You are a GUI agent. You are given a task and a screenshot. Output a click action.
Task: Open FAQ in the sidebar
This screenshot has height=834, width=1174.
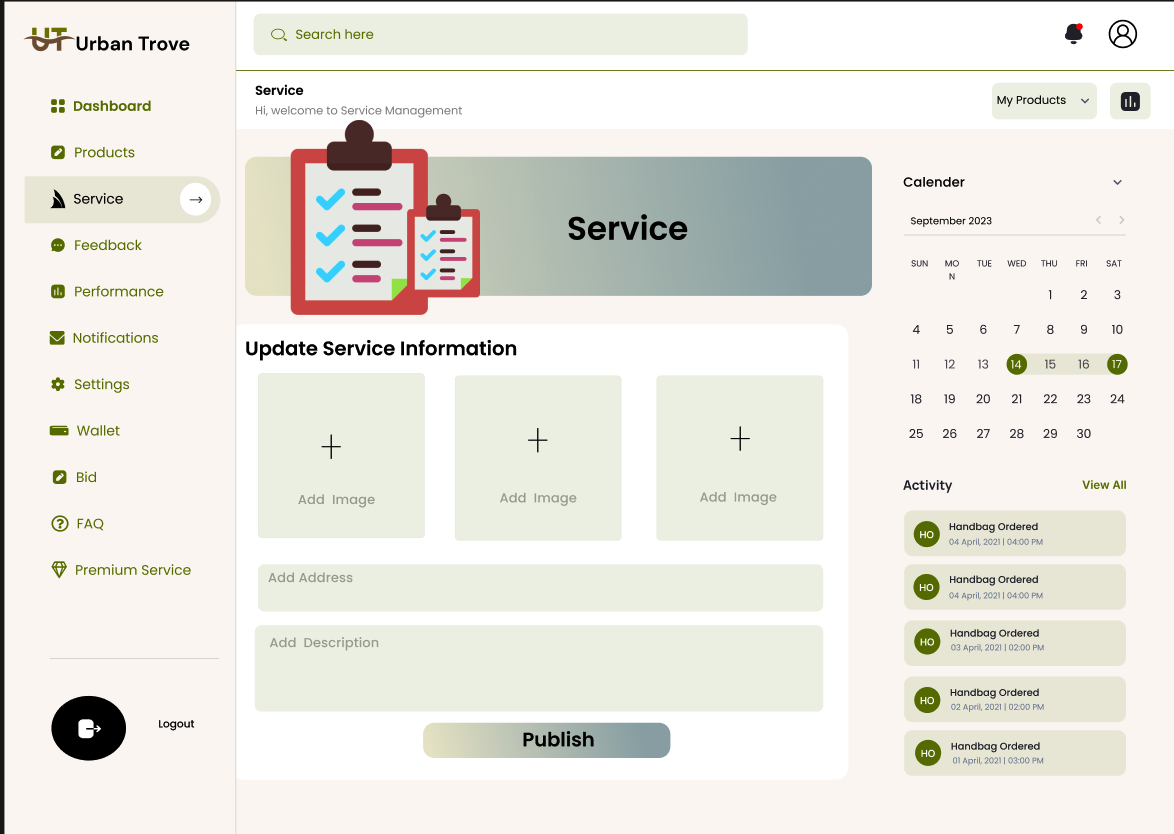[90, 524]
